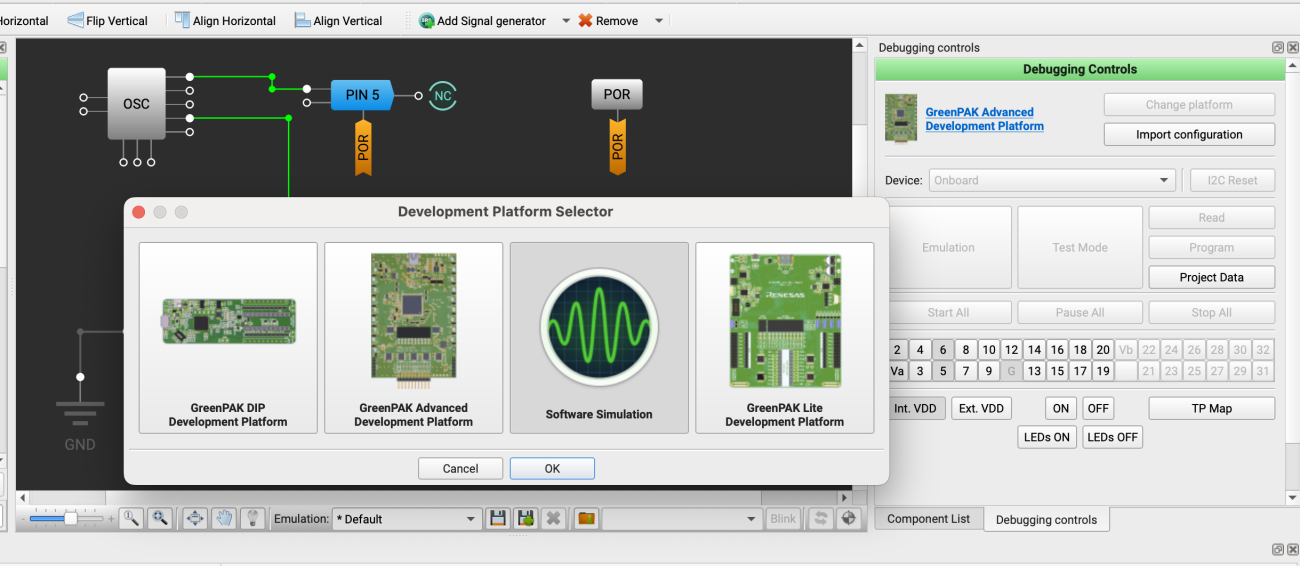The height and width of the screenshot is (566, 1300).
Task: Toggle Int. VDD power option
Action: [x=916, y=408]
